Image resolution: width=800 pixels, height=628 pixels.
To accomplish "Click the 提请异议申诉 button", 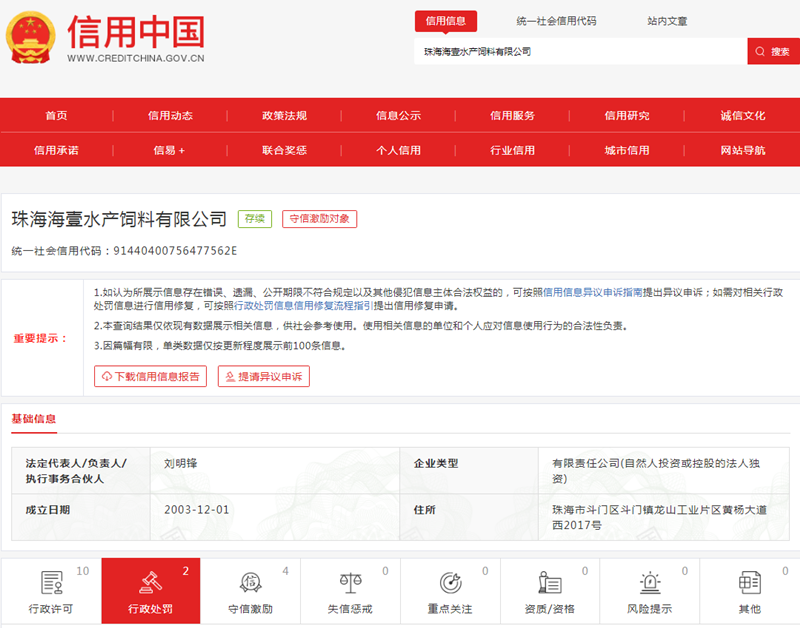I will 264,376.
